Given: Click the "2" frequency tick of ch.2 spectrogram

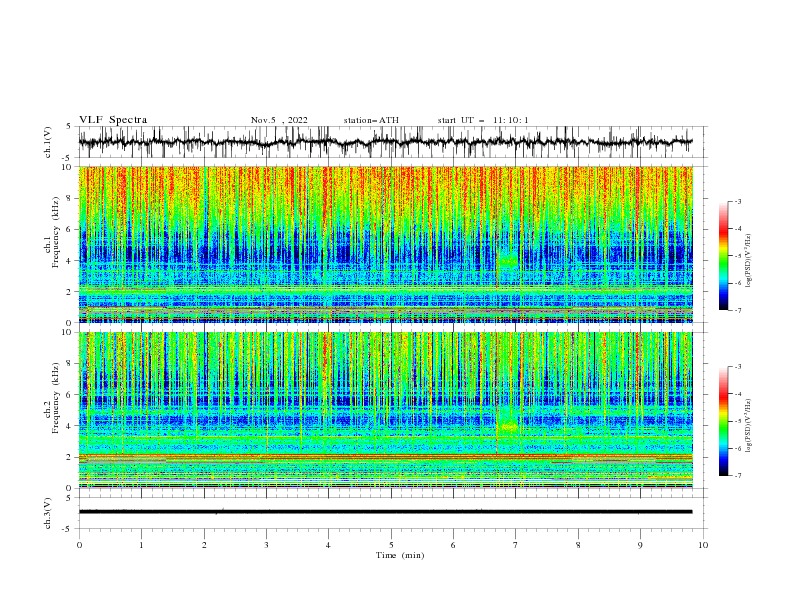Looking at the screenshot, I should tap(70, 457).
